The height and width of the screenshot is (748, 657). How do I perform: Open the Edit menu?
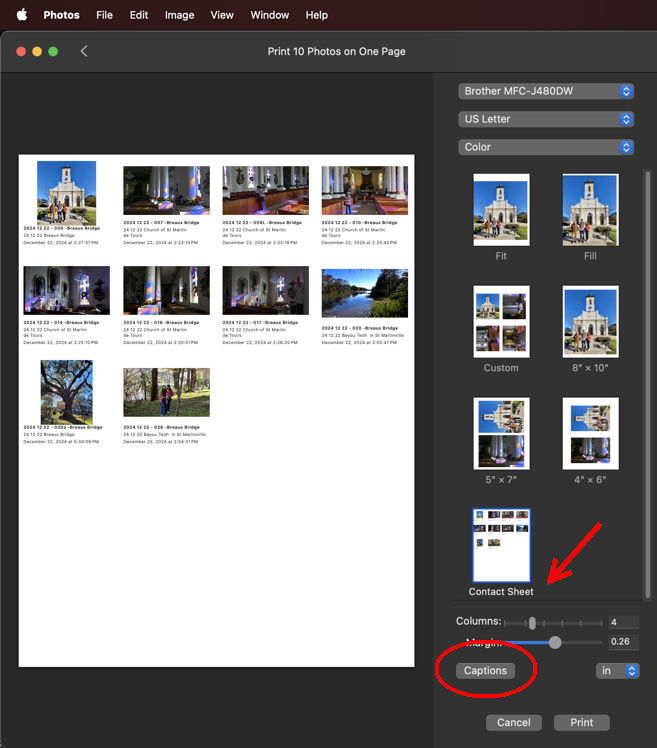coord(139,15)
